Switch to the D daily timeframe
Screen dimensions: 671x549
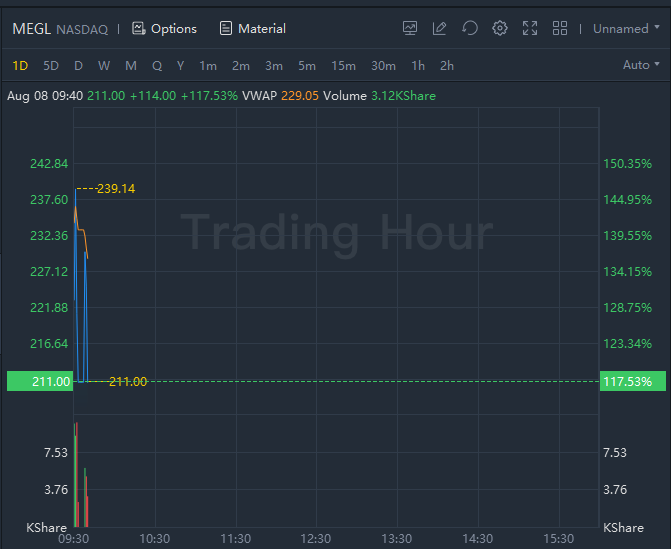click(78, 65)
